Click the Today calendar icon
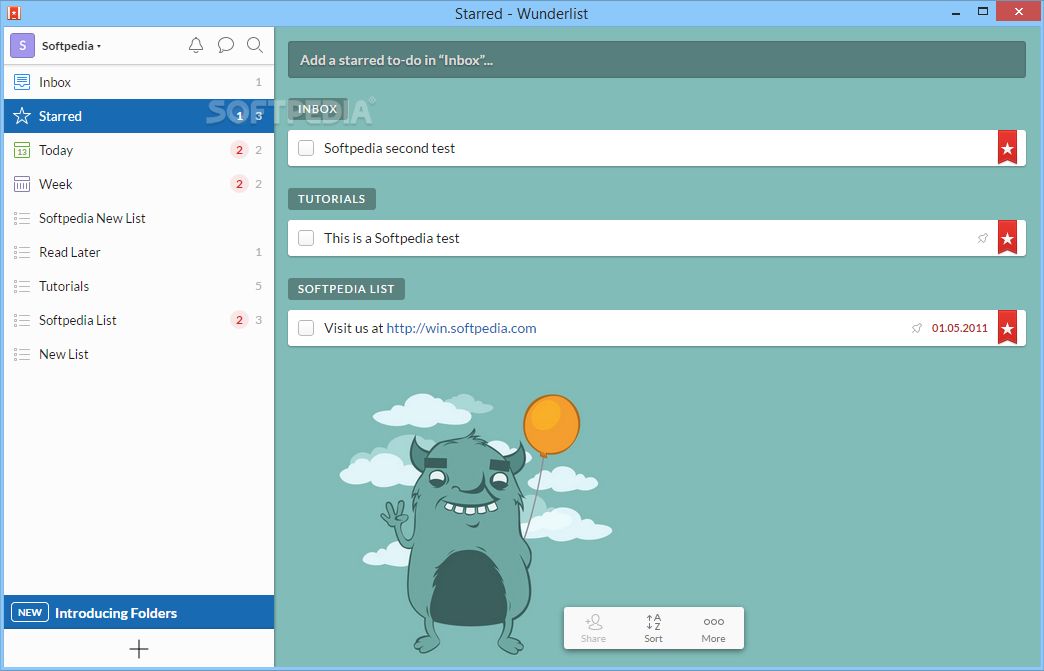Image resolution: width=1044 pixels, height=671 pixels. [x=22, y=150]
